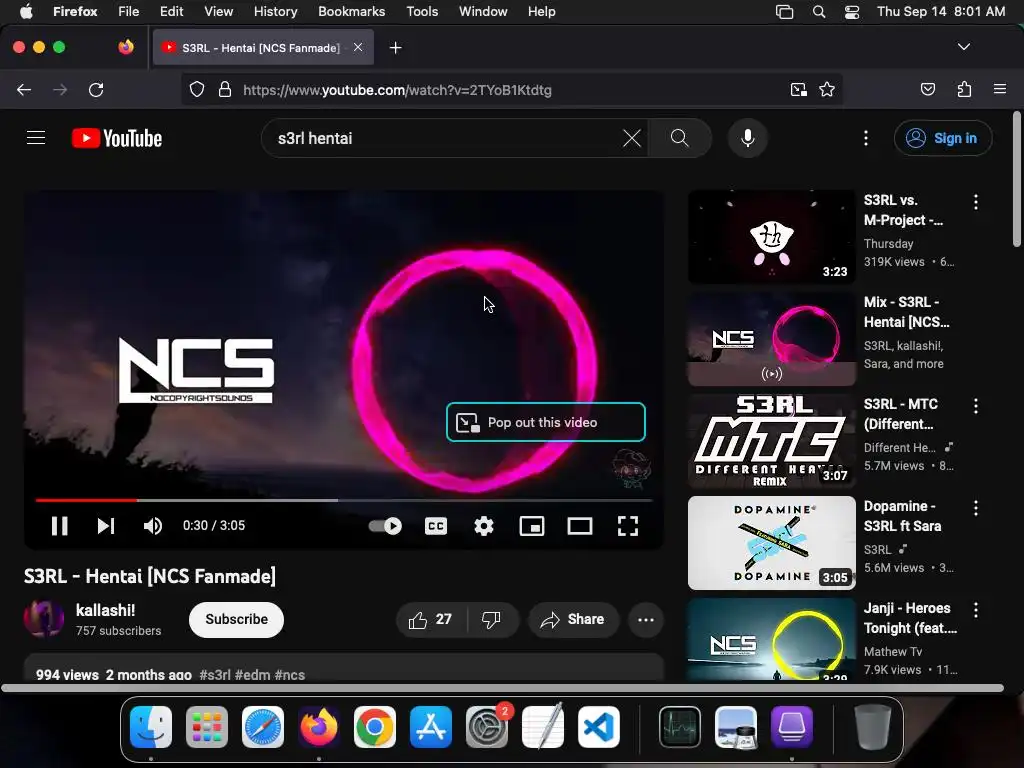Open the History menu
Screen dimensions: 1024x768
pyautogui.click(x=275, y=11)
